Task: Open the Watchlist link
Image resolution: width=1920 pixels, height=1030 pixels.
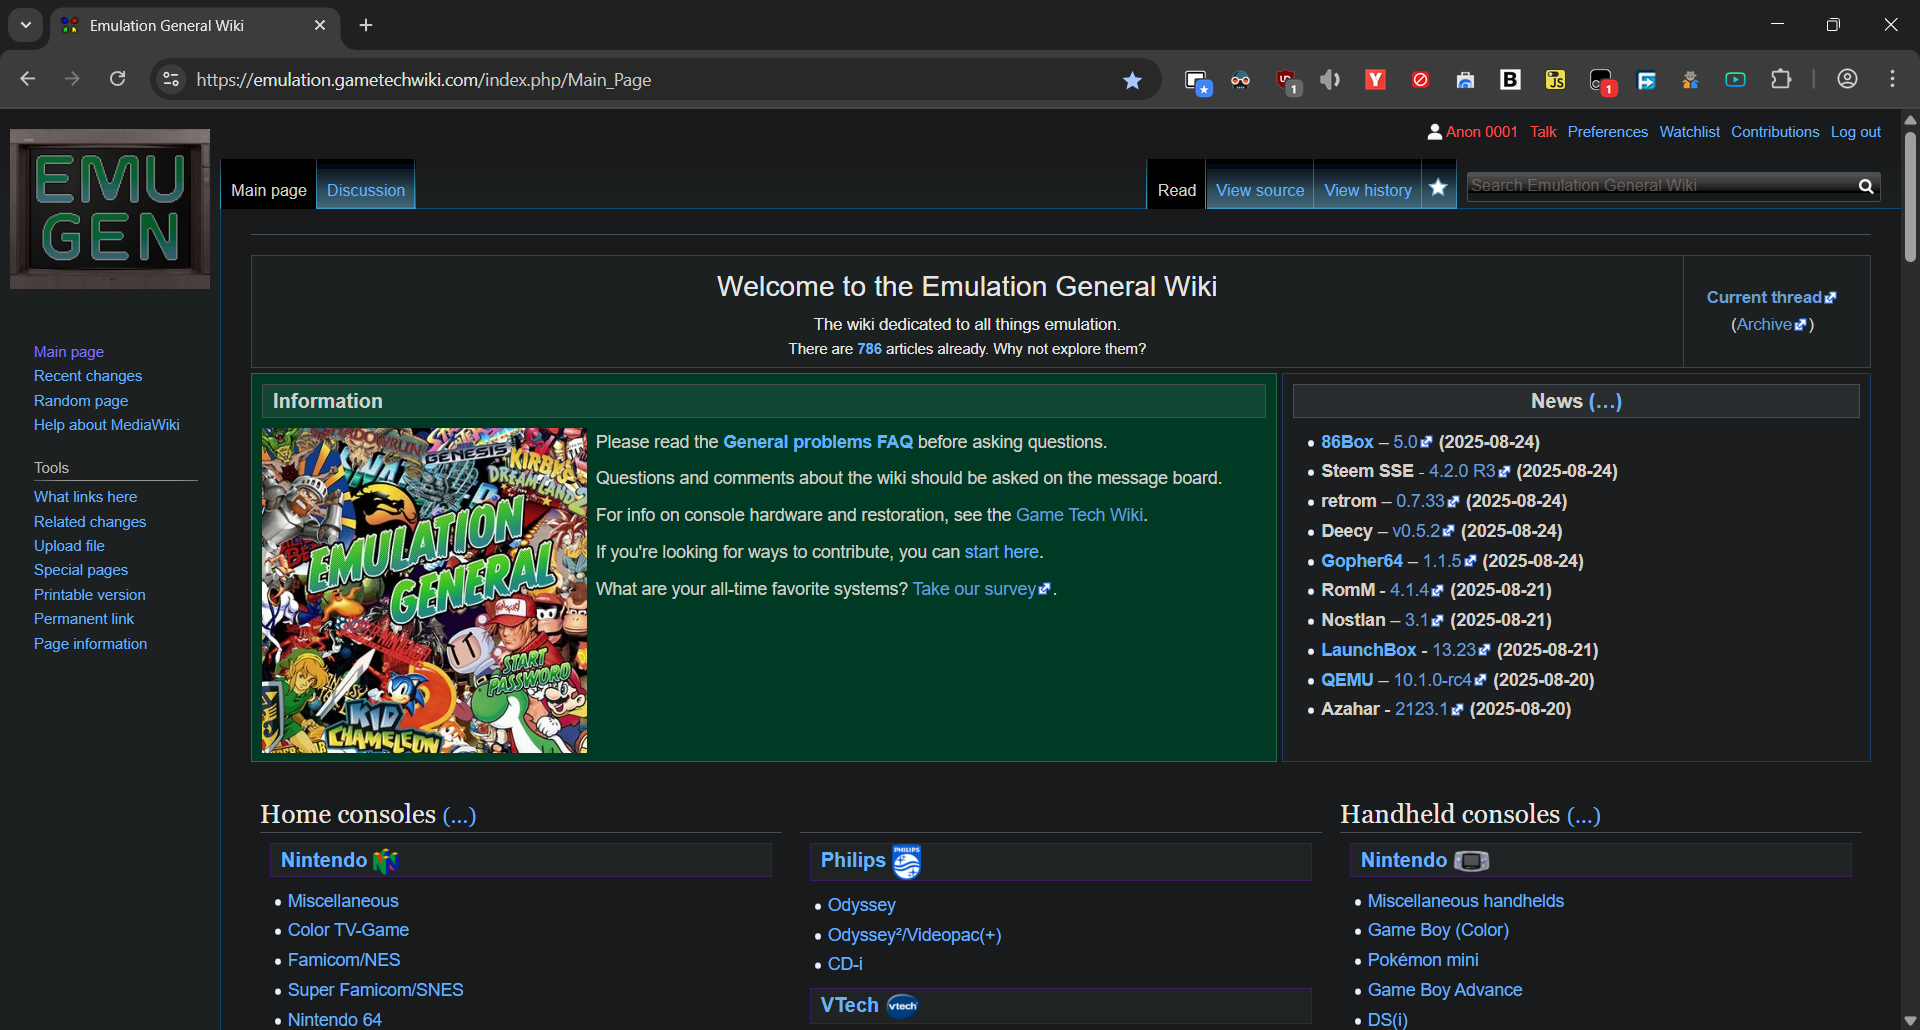Action: tap(1689, 132)
